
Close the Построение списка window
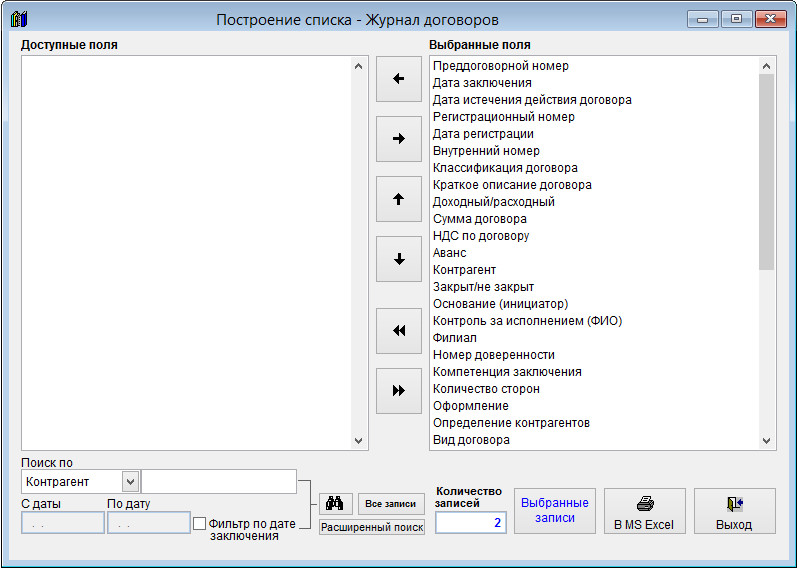(770, 19)
